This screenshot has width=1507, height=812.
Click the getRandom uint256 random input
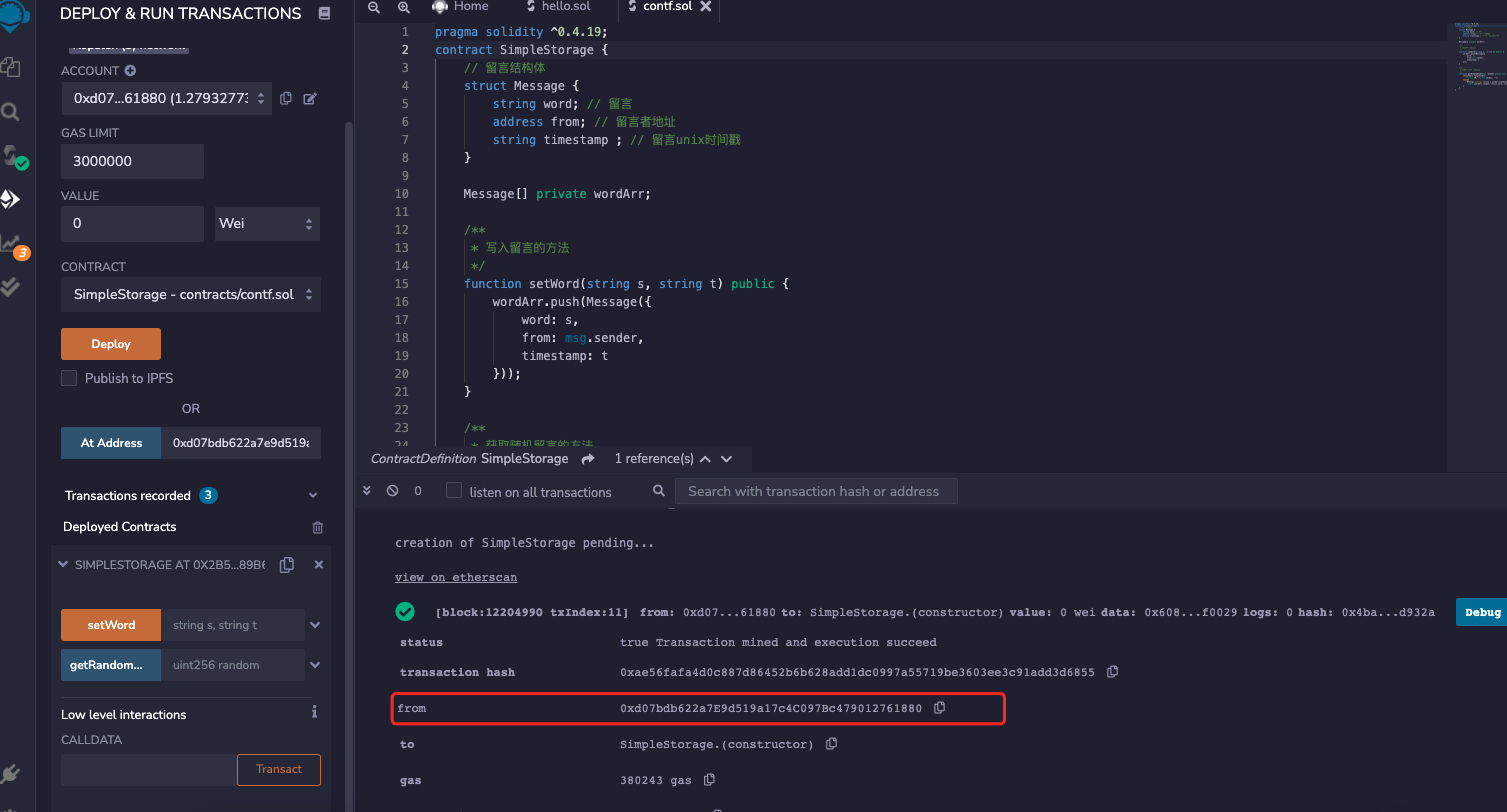pos(233,665)
